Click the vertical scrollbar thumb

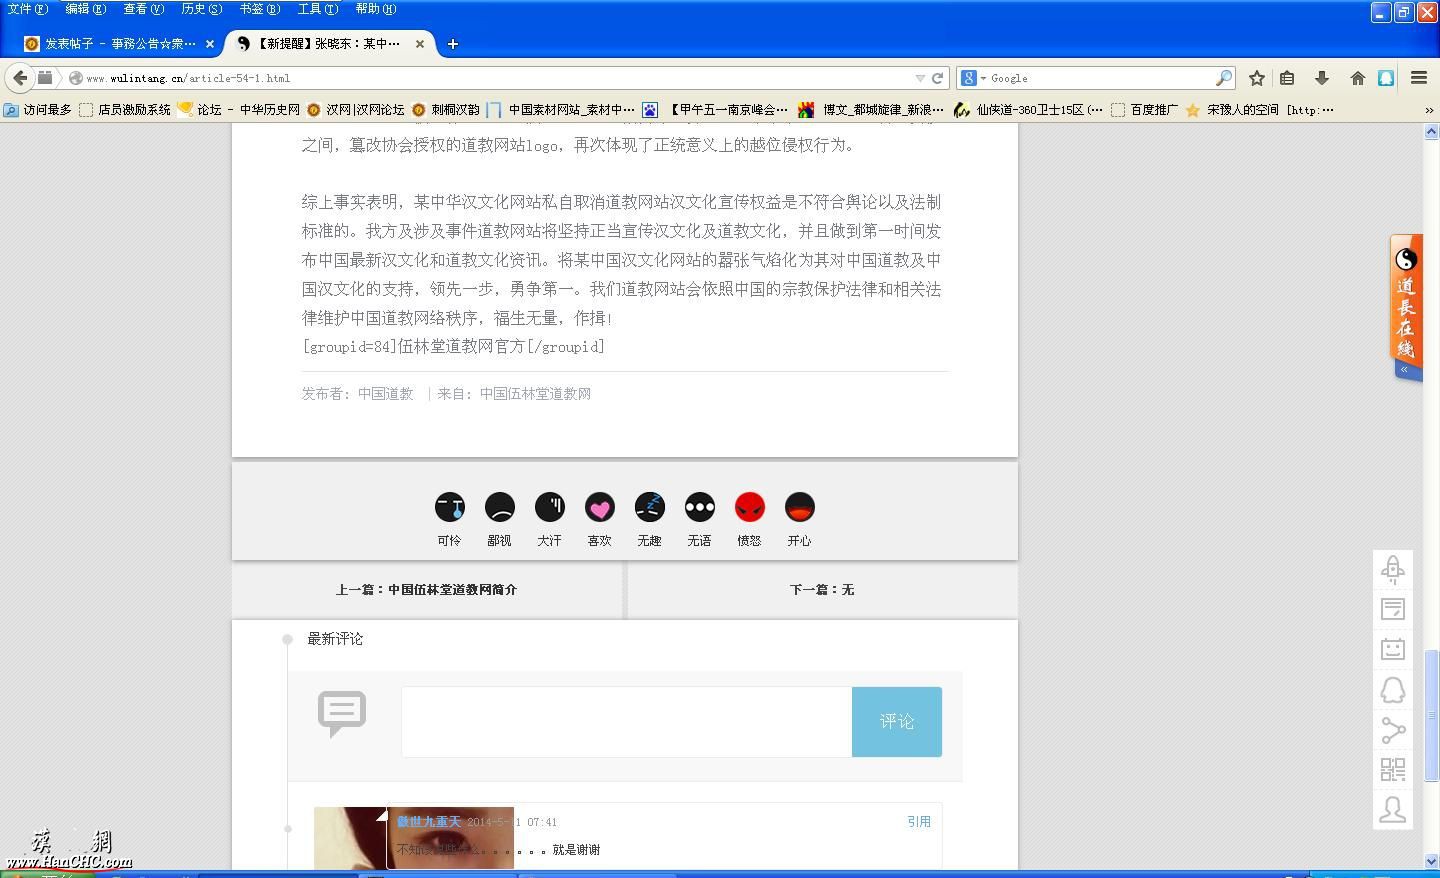click(1431, 715)
